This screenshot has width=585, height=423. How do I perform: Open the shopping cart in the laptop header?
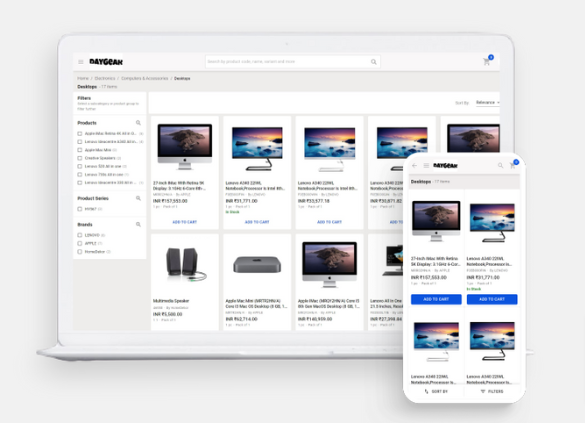tap(487, 61)
